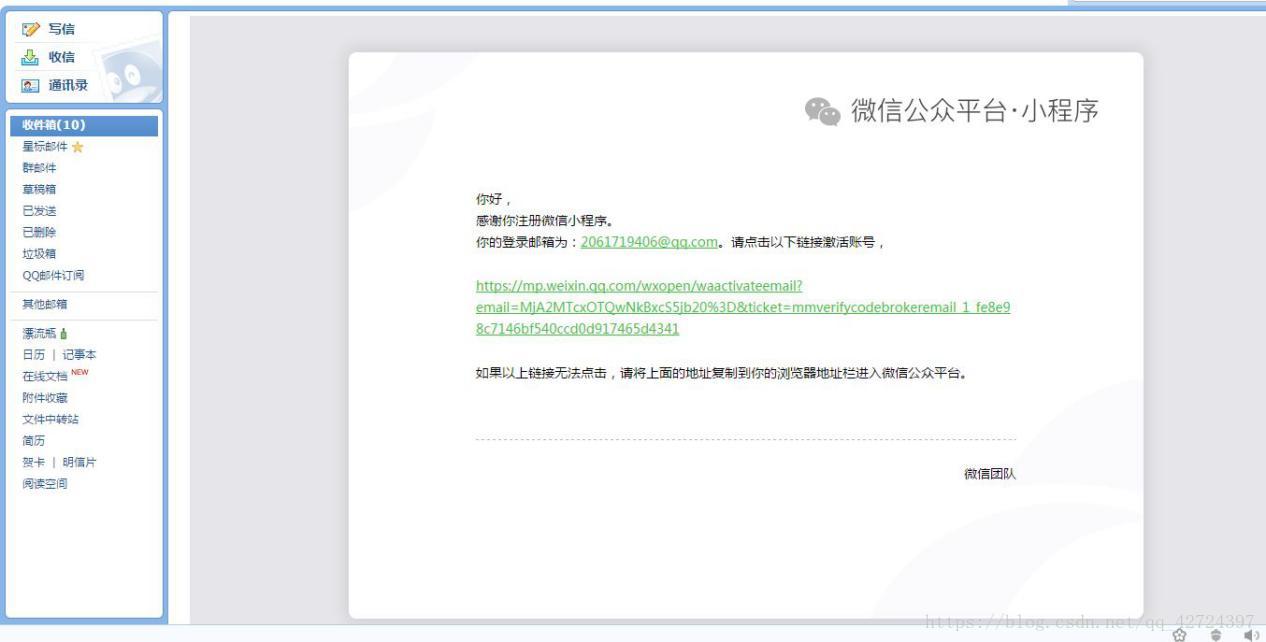This screenshot has height=642, width=1266.
Task: Click the 收信 receive mail text label
Action: click(62, 58)
